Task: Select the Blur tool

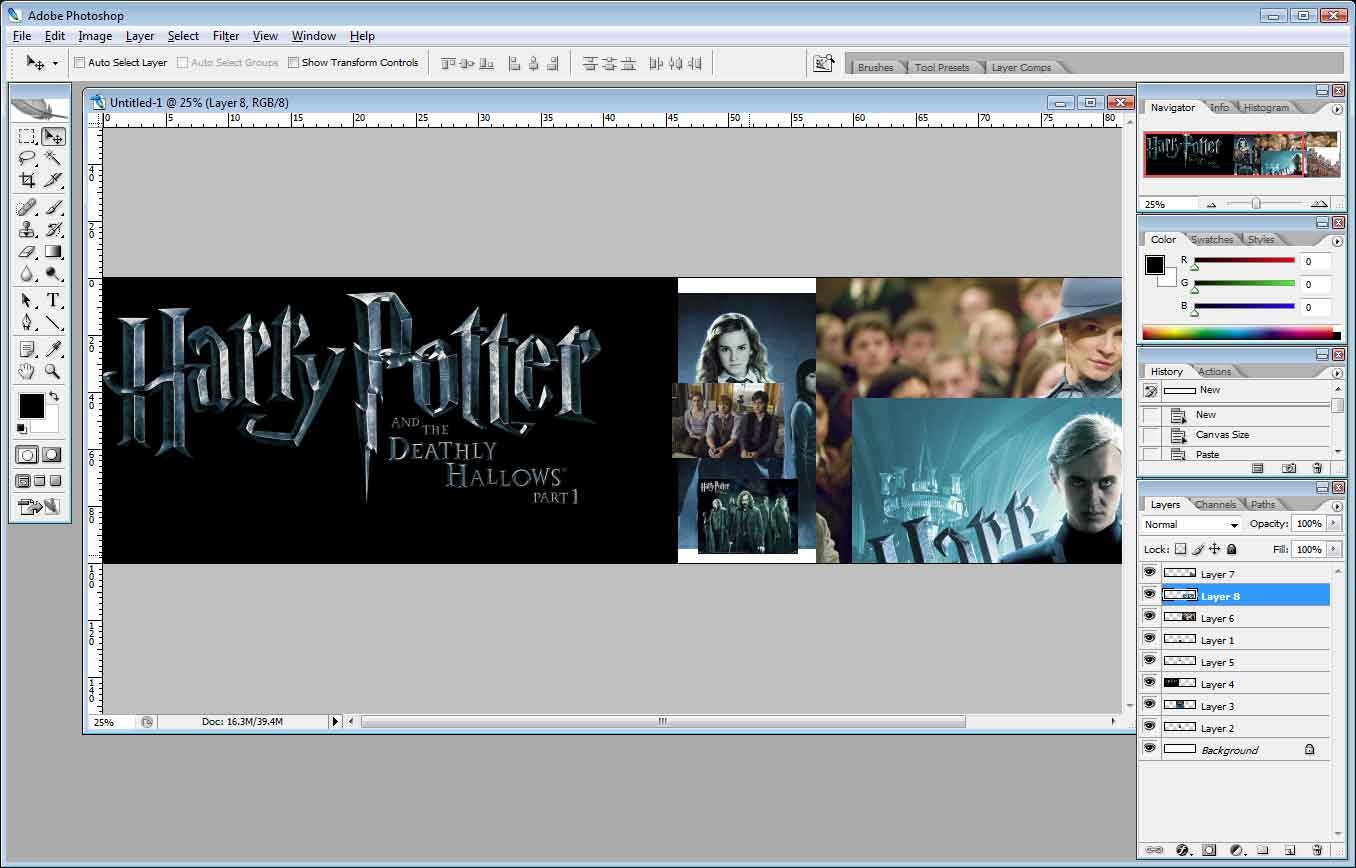Action: click(28, 273)
